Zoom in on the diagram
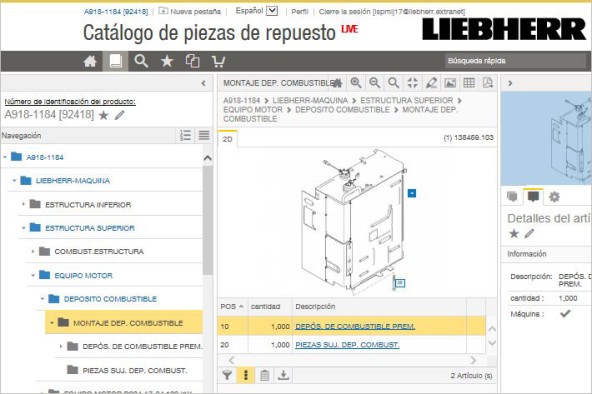Image resolution: width=592 pixels, height=394 pixels. 356,83
